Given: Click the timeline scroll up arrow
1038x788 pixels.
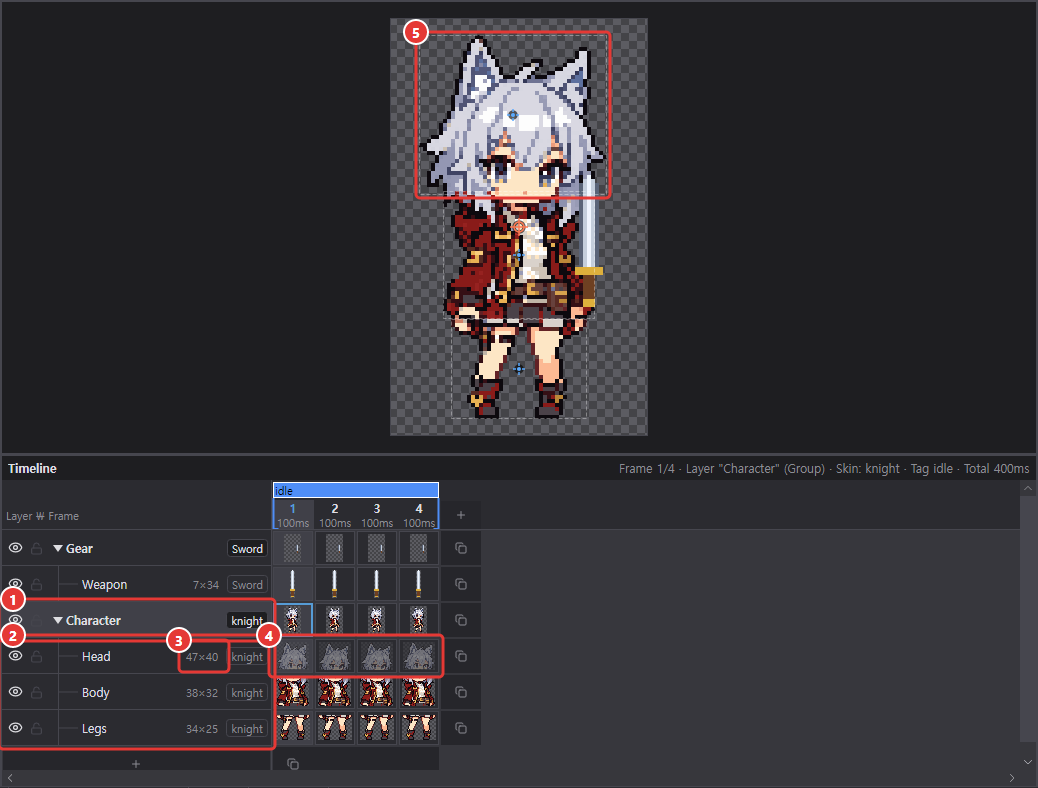Looking at the screenshot, I should tap(1027, 488).
